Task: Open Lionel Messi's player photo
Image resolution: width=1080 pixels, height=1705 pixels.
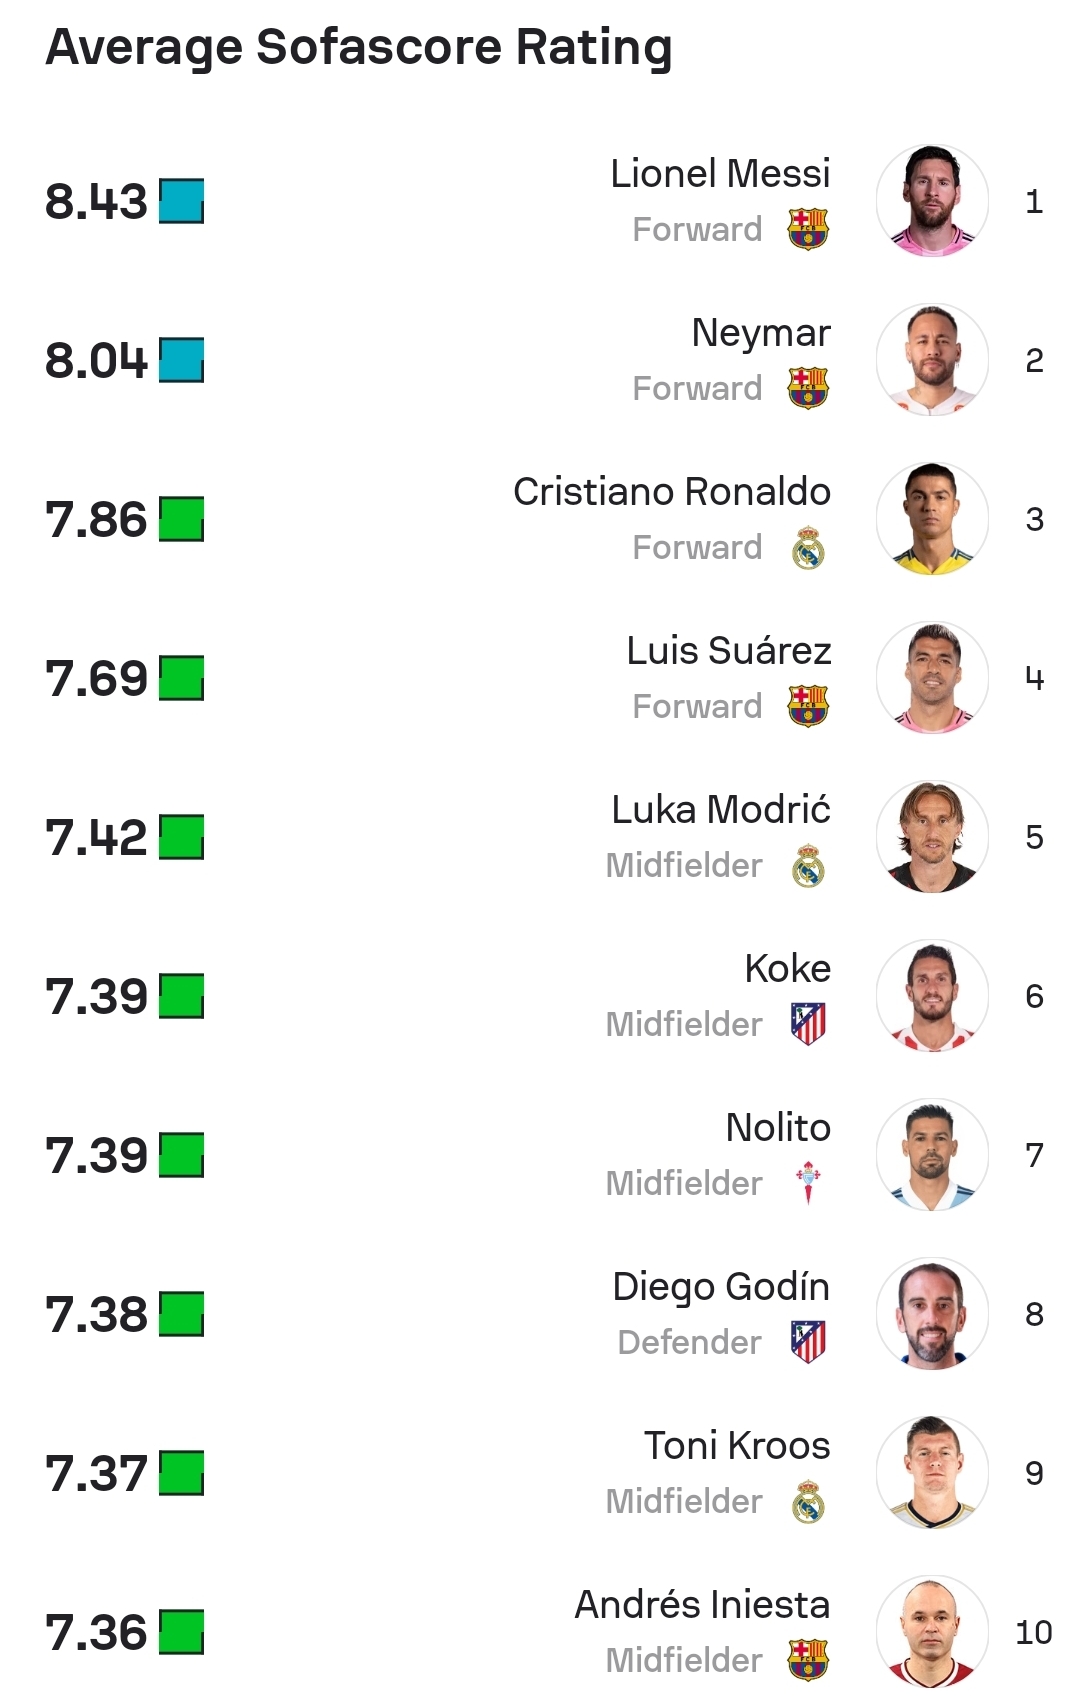Action: (x=932, y=201)
